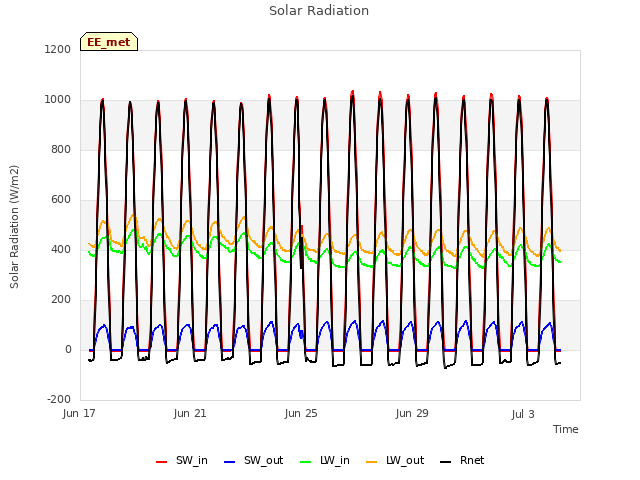Toggle the LW_out legend entry
Viewport: 640px width, 480px height.
[395, 461]
